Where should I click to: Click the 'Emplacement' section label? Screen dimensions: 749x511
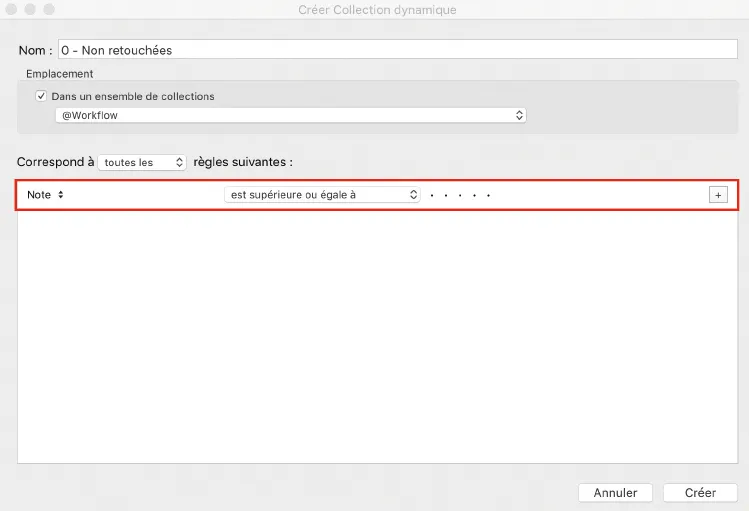59,74
